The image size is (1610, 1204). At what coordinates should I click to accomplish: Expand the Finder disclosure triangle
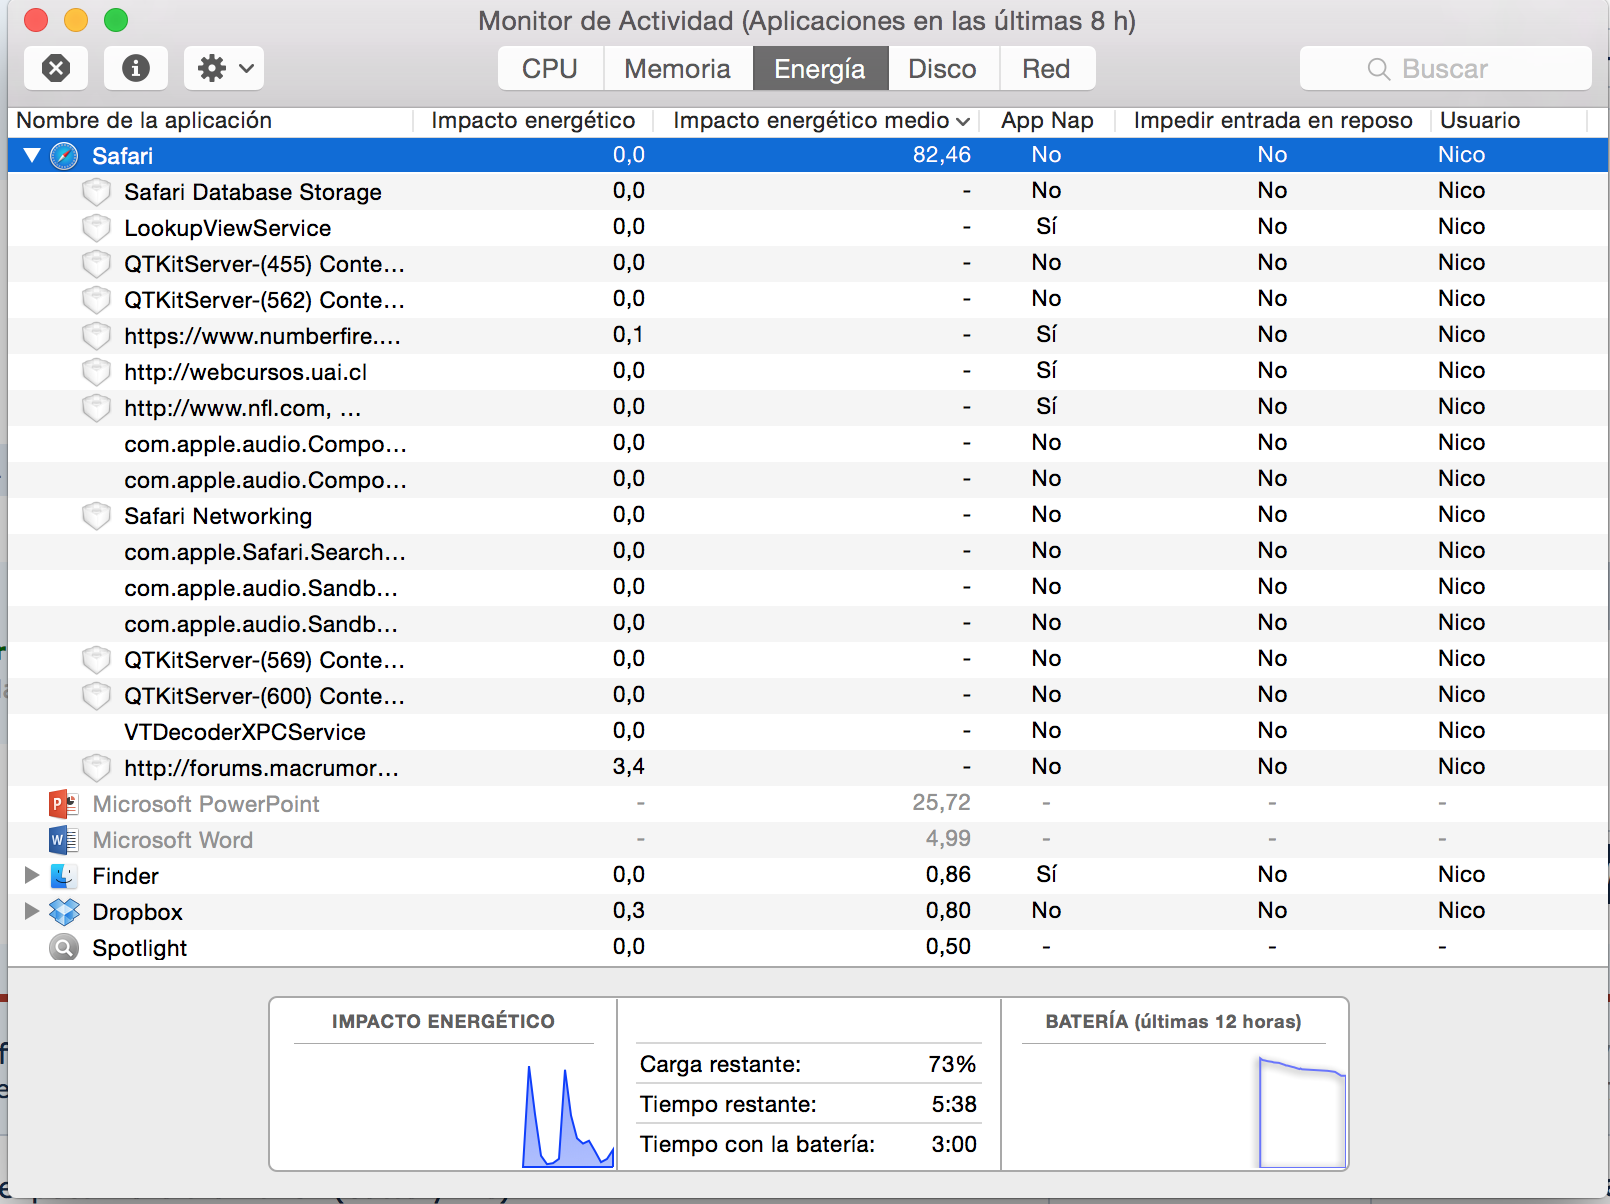click(x=32, y=875)
